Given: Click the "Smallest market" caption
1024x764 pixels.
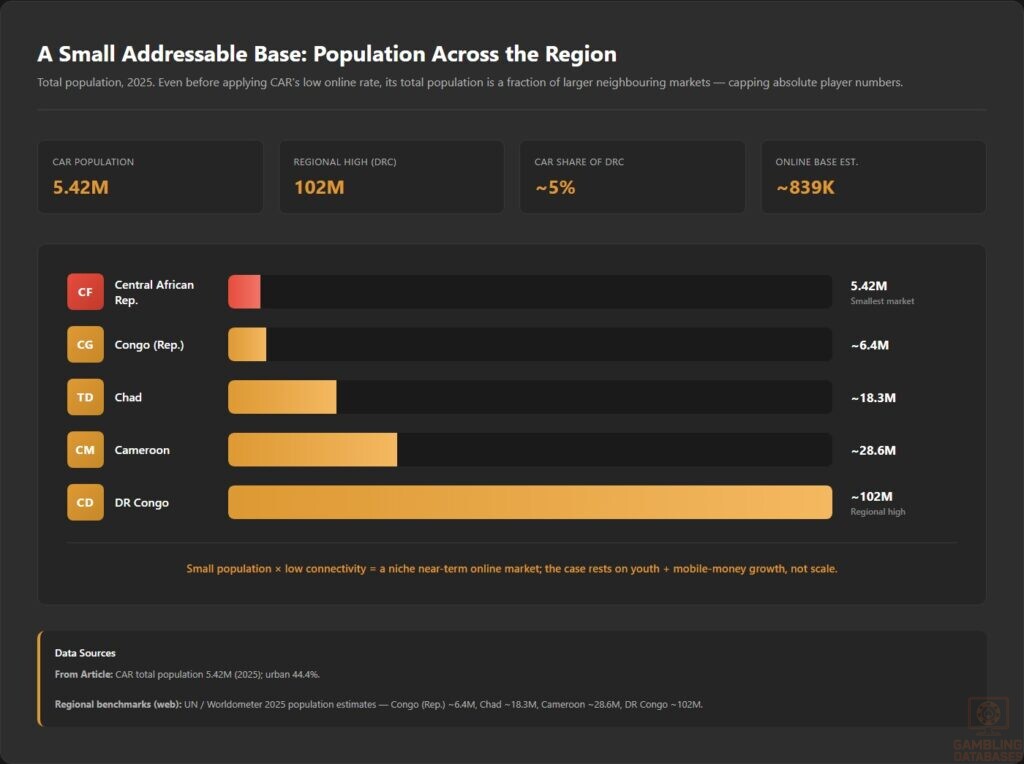Looking at the screenshot, I should coord(882,301).
